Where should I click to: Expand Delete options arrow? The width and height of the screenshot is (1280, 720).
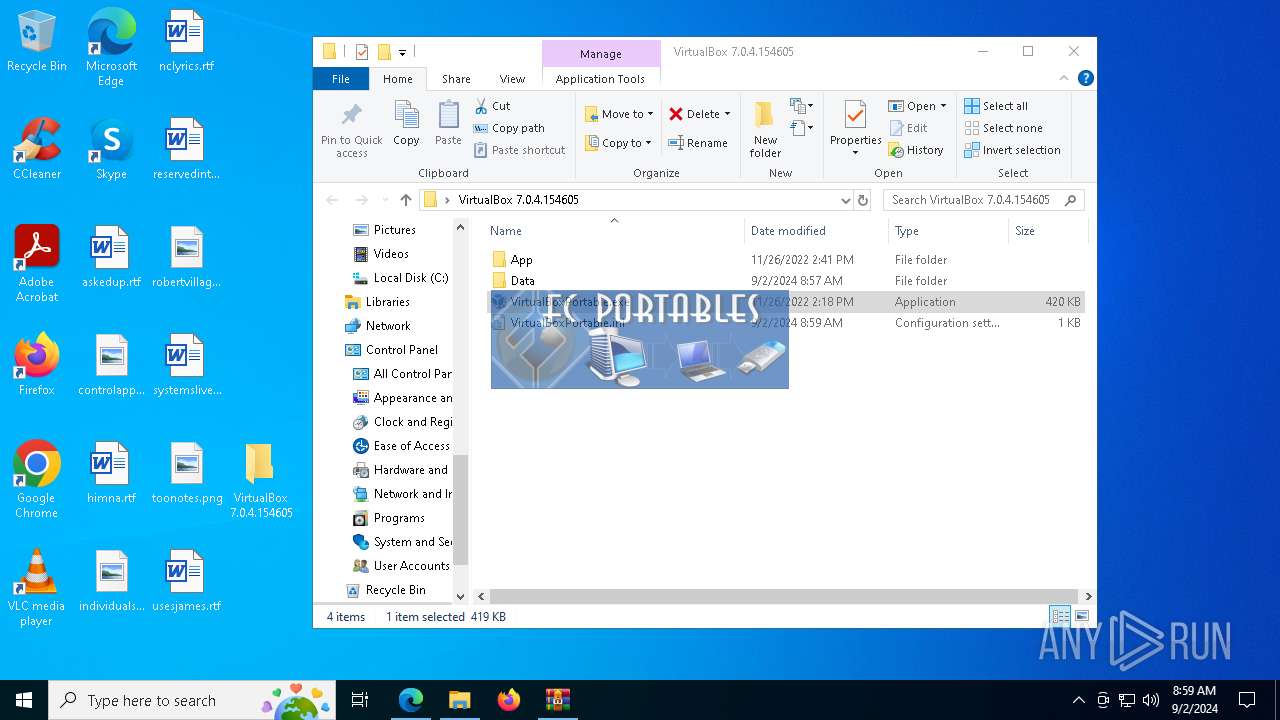(x=727, y=114)
